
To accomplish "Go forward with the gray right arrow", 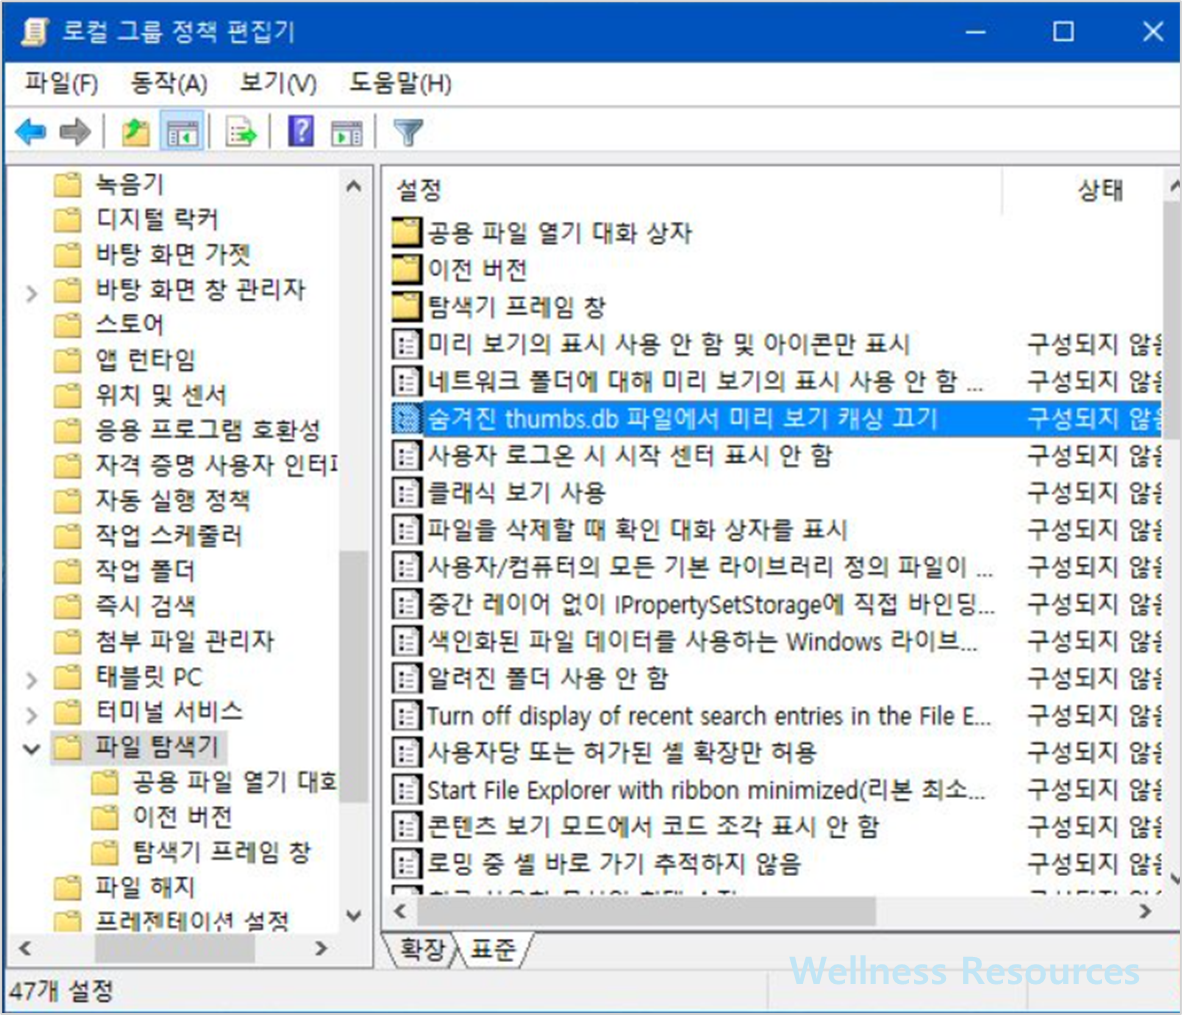I will pyautogui.click(x=75, y=133).
